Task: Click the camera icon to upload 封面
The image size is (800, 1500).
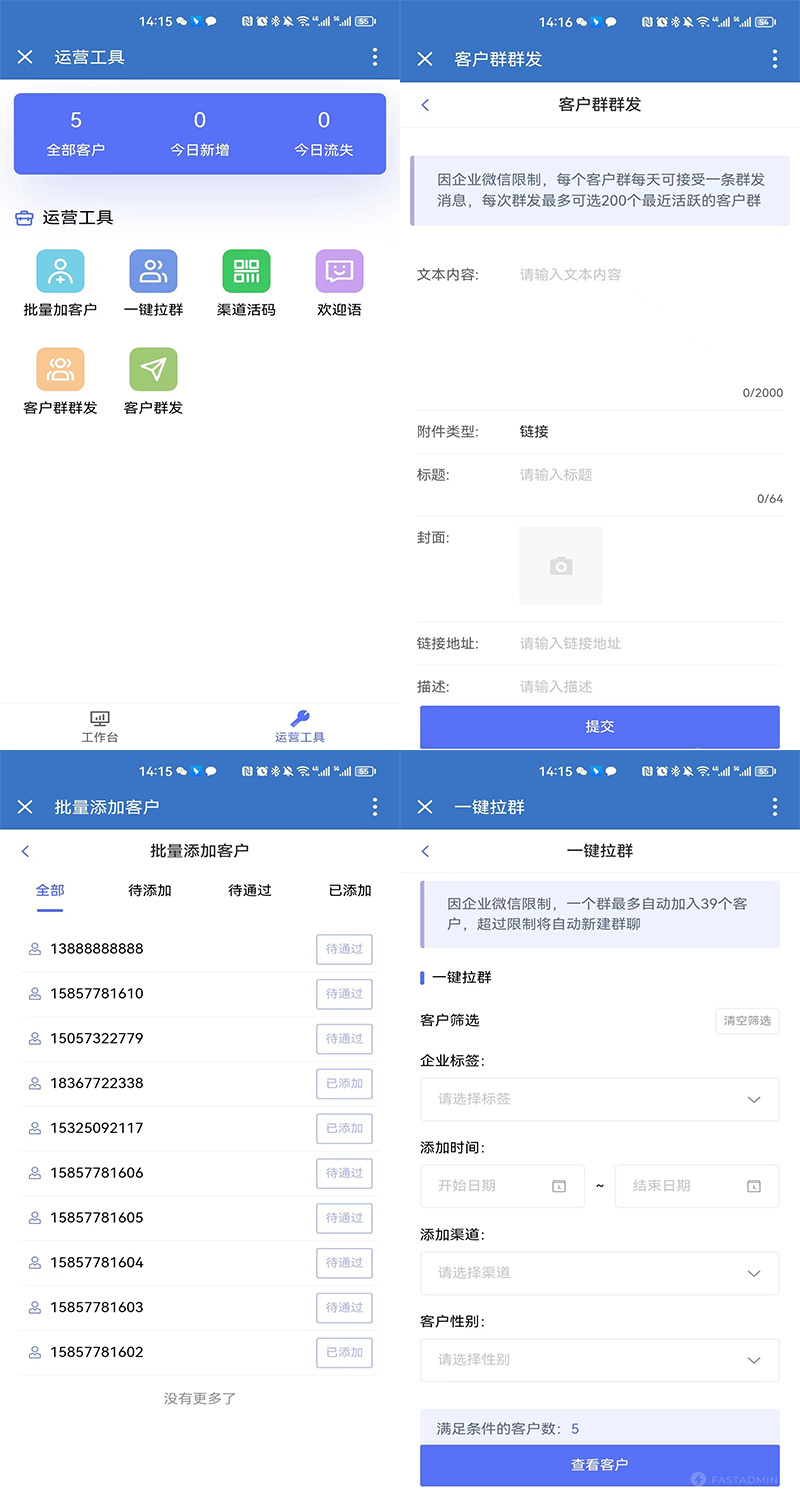Action: [x=560, y=564]
